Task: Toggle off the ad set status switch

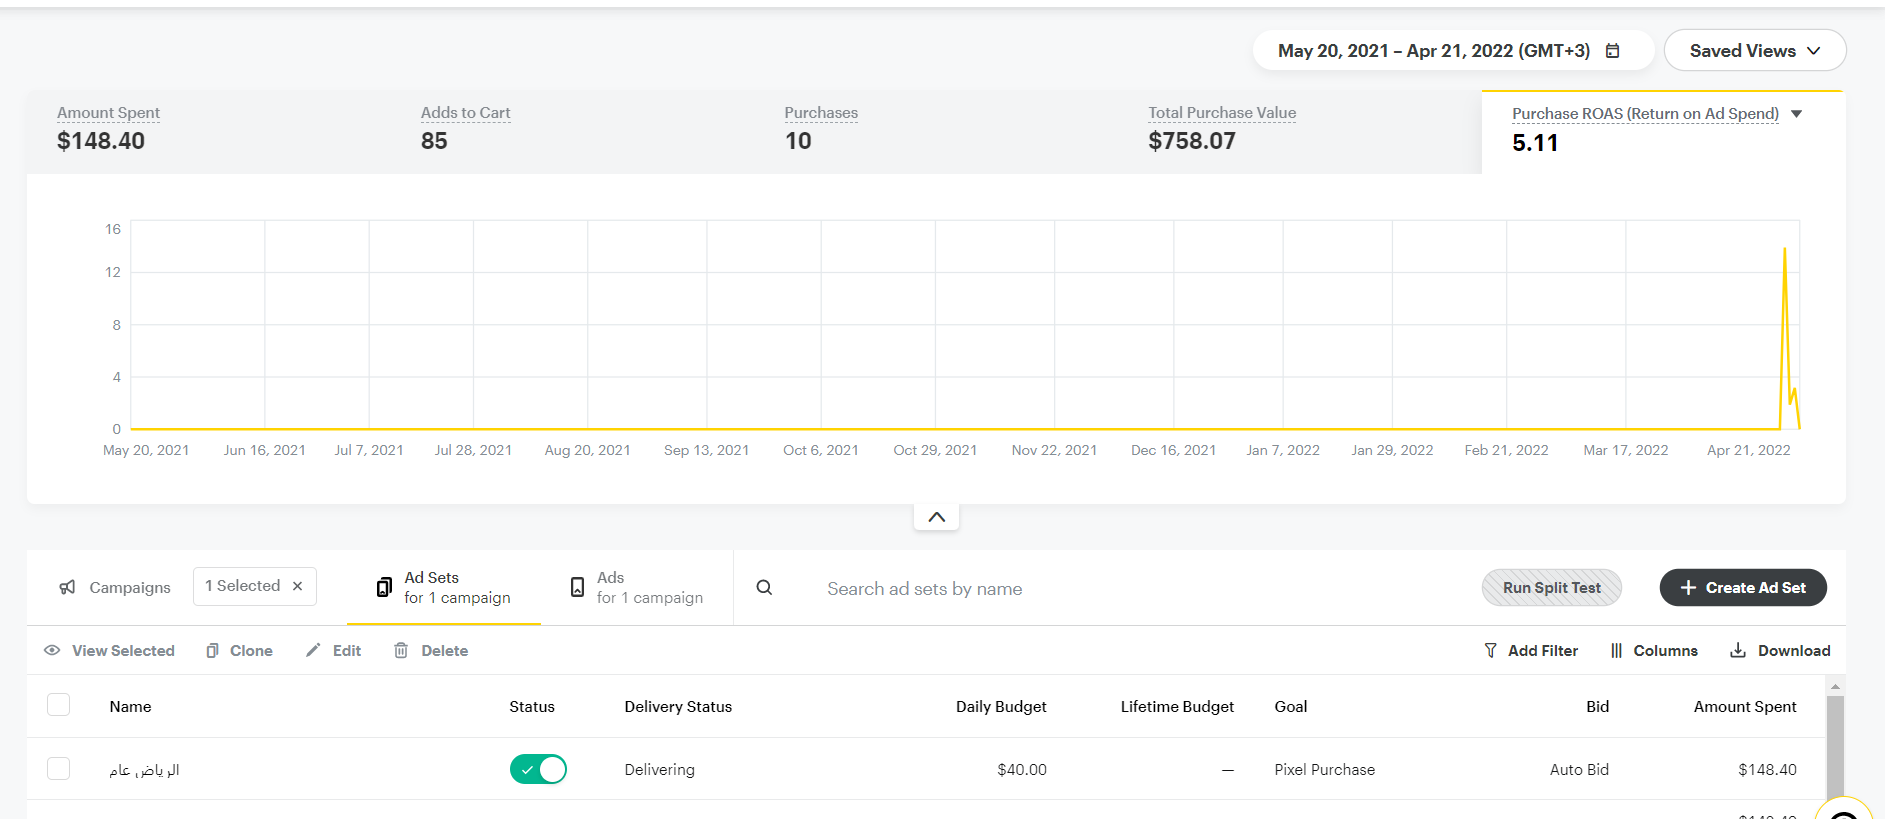Action: (538, 769)
